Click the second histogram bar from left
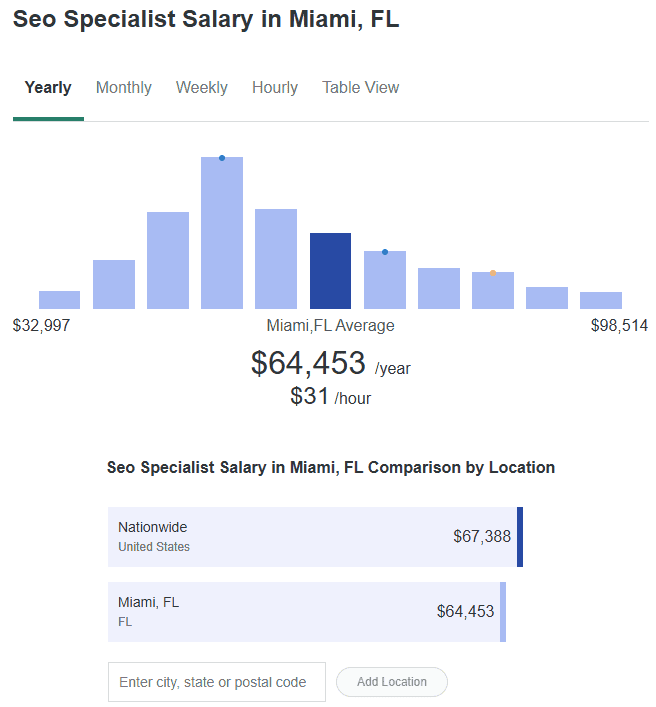 coord(114,284)
